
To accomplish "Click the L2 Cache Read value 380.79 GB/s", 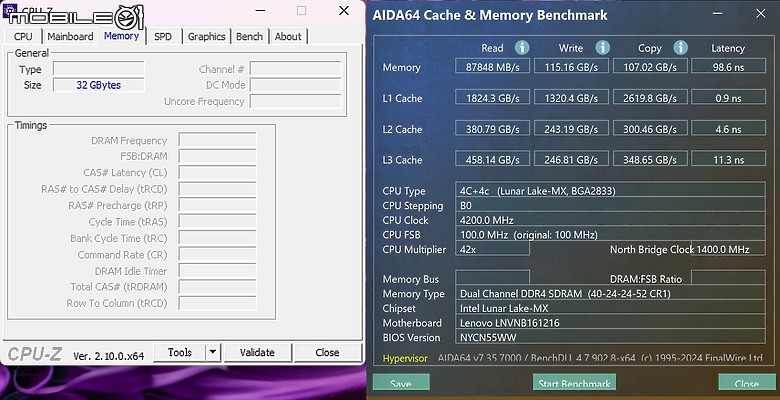I will coord(492,128).
